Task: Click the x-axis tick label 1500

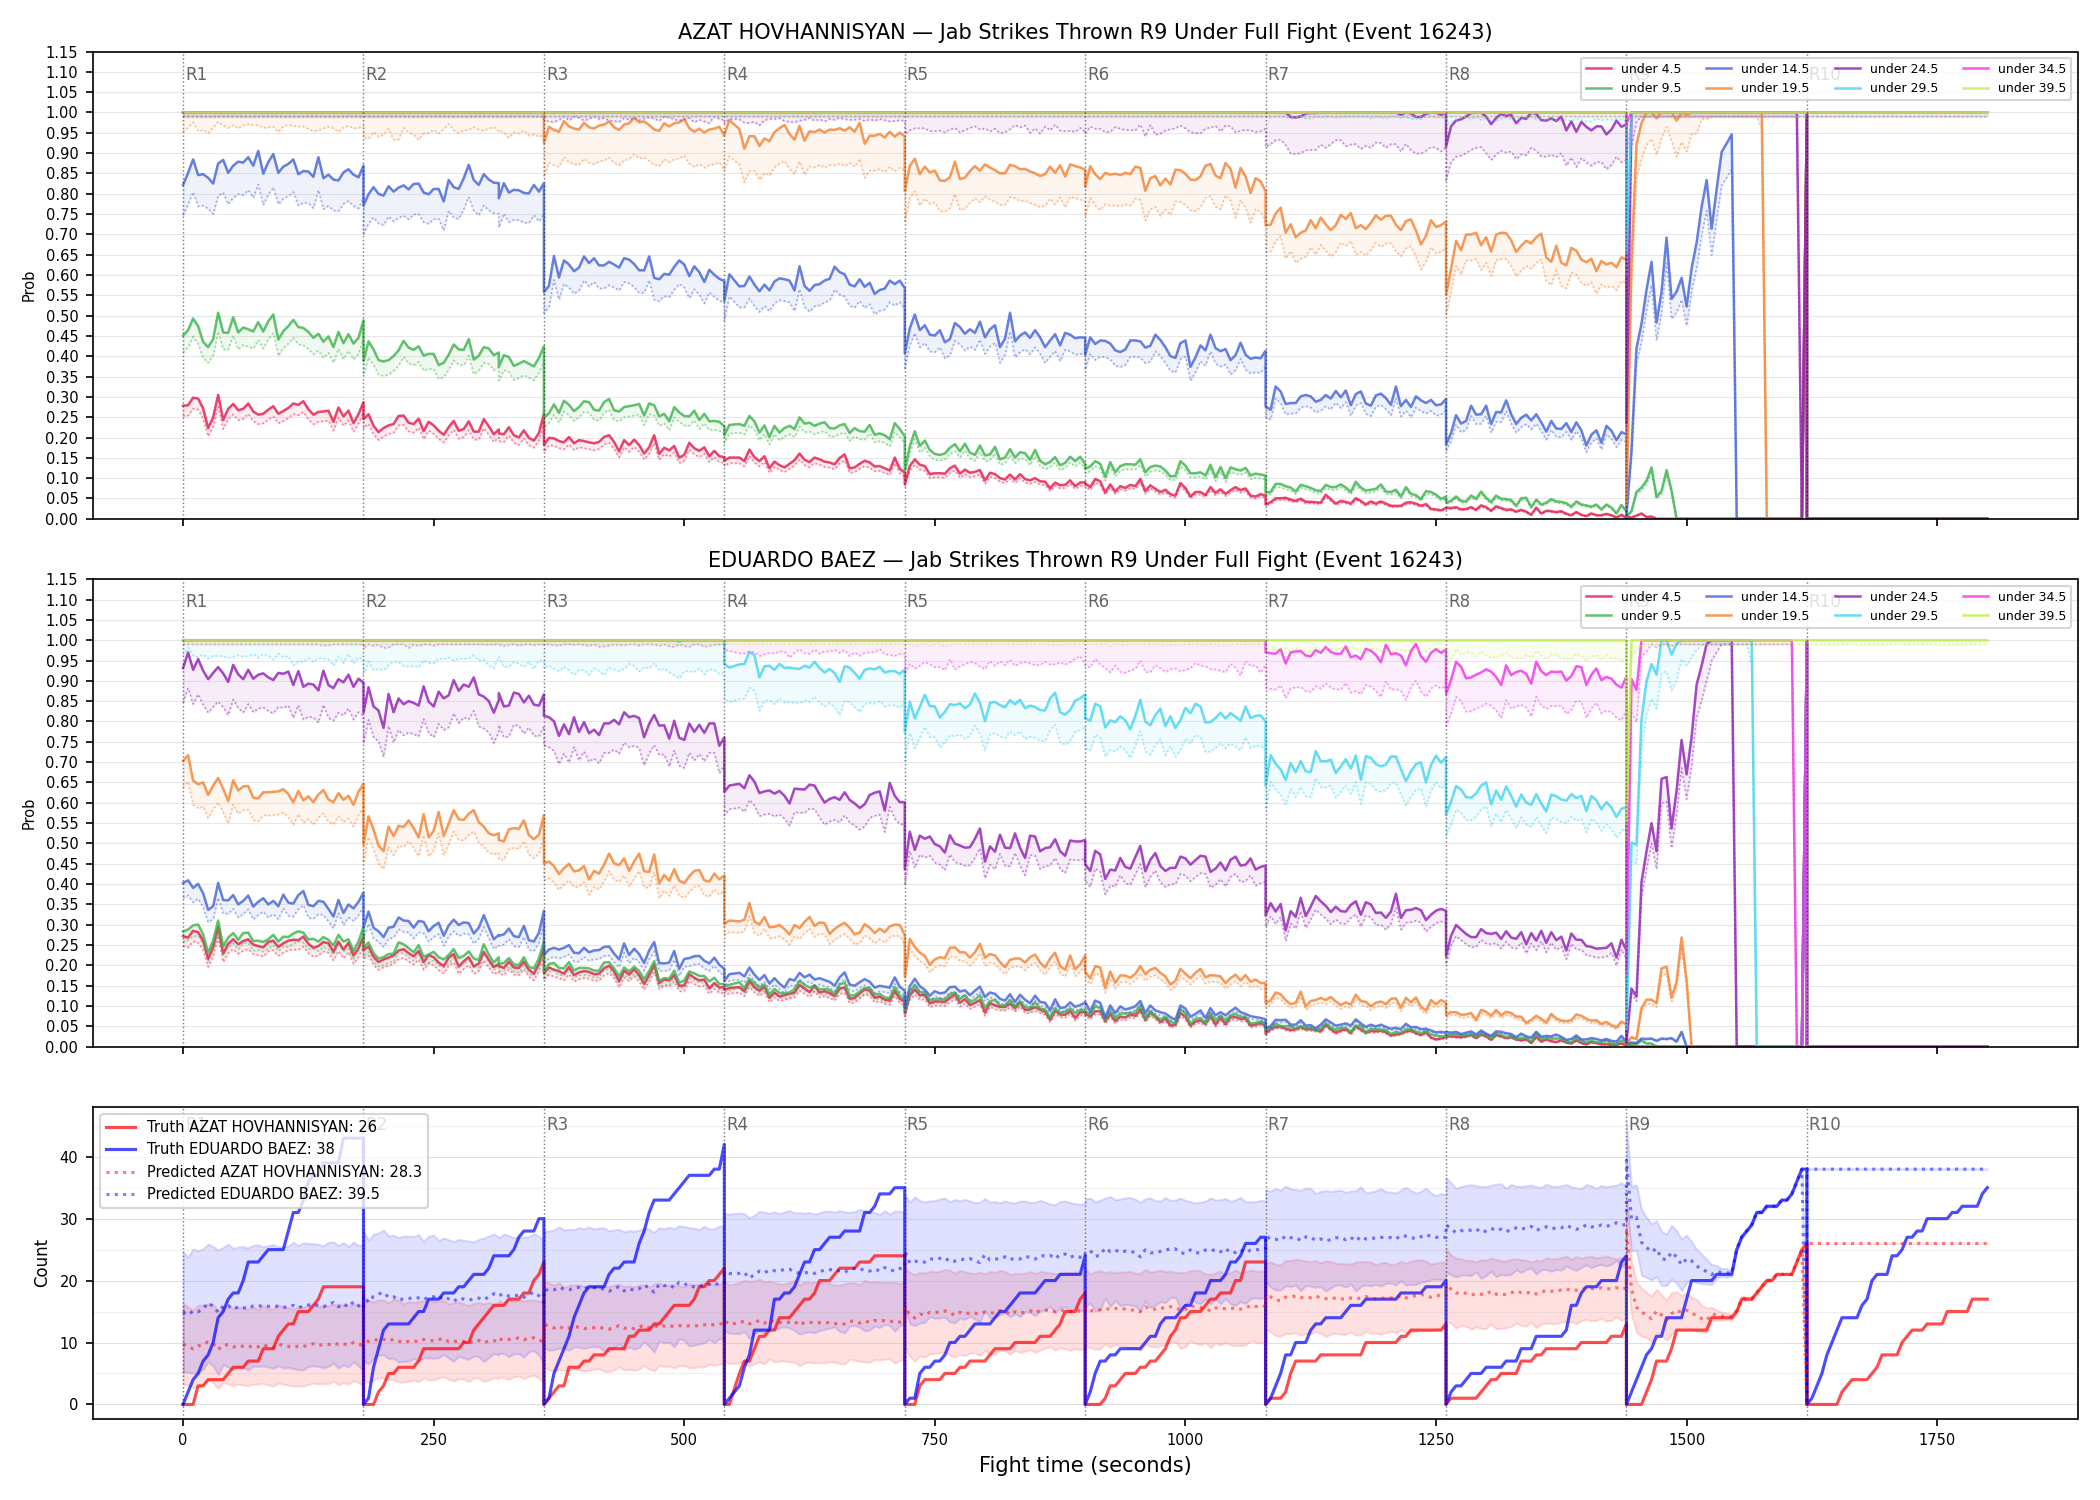Action: pos(1686,1440)
